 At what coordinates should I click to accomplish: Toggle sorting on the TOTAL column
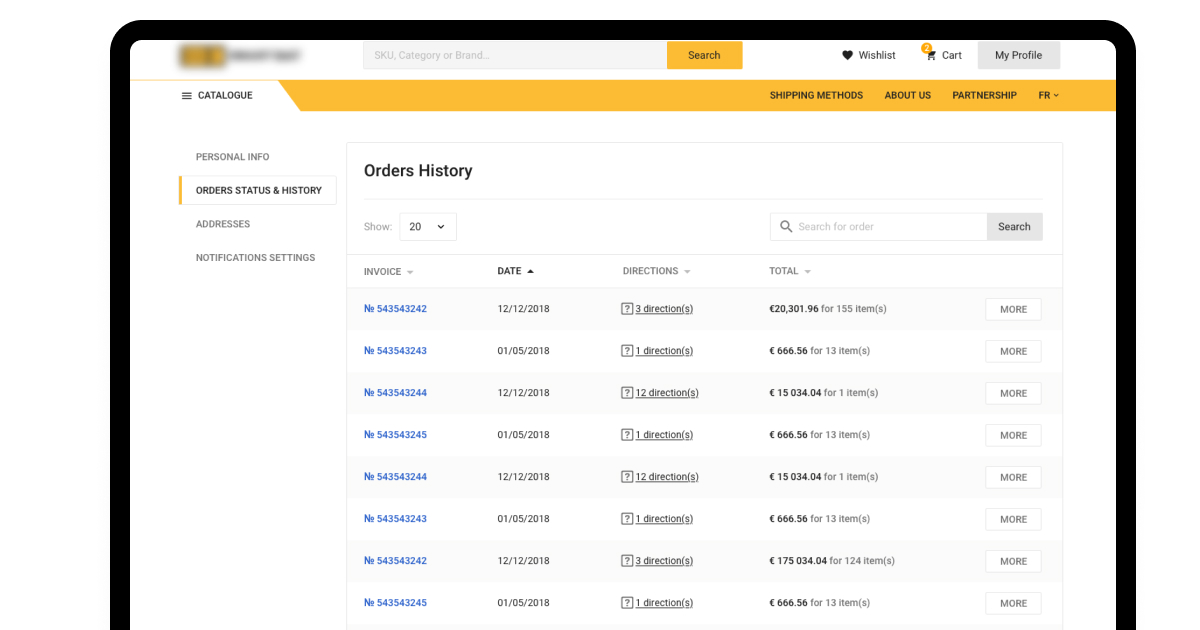[806, 271]
